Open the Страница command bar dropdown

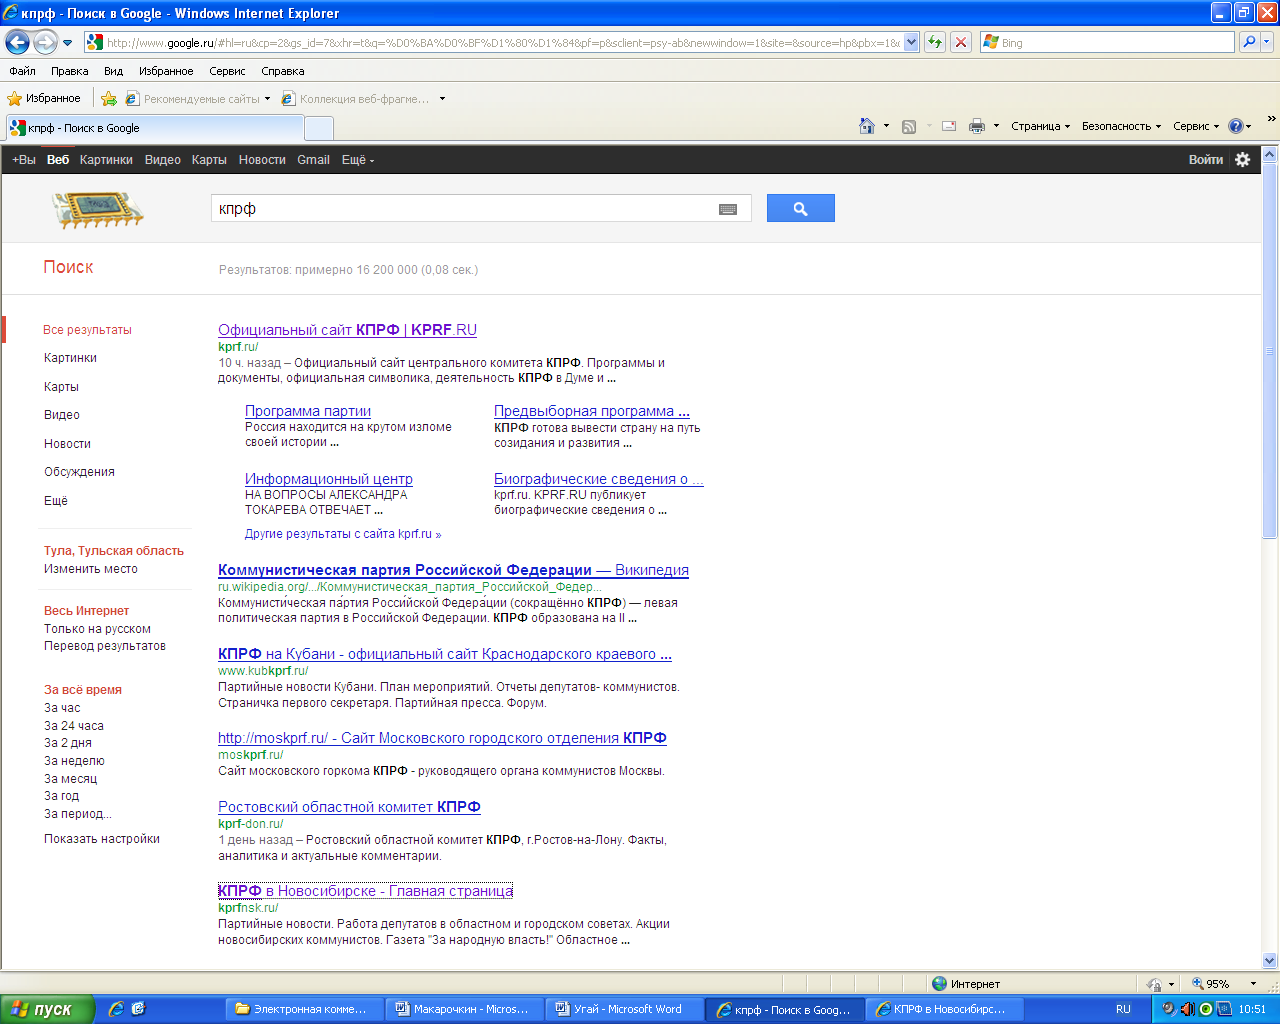[1040, 126]
